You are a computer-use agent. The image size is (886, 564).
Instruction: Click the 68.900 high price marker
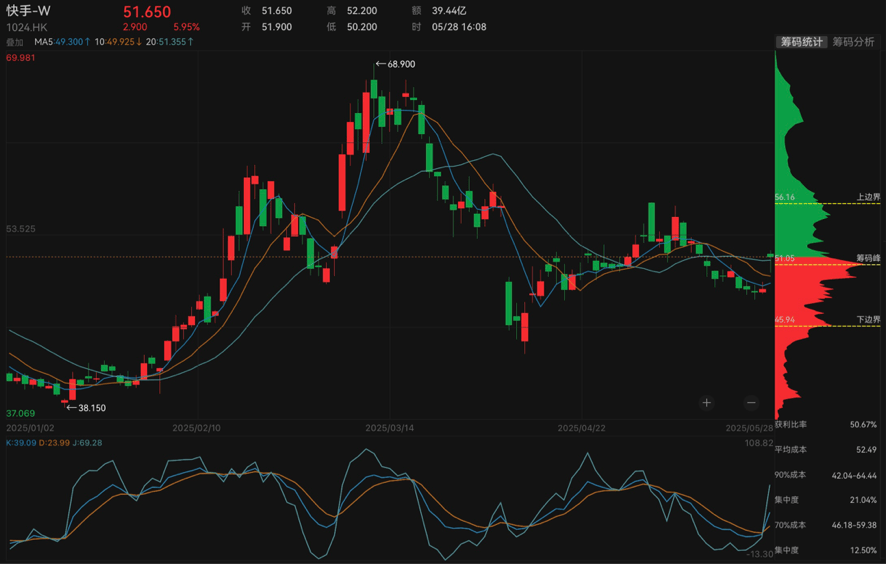click(x=395, y=64)
